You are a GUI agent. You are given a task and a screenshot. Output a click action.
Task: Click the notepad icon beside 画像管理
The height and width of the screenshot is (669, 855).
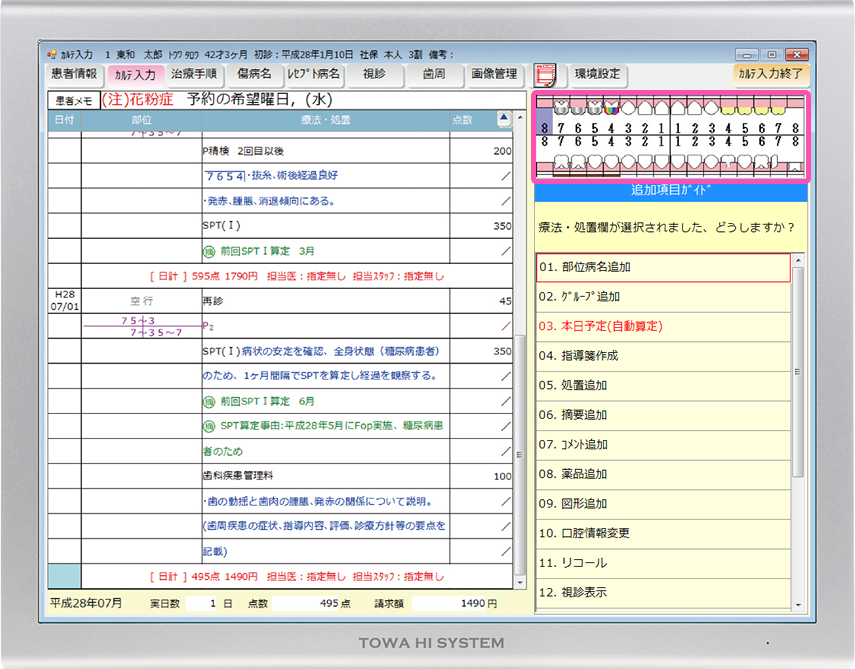click(x=545, y=75)
